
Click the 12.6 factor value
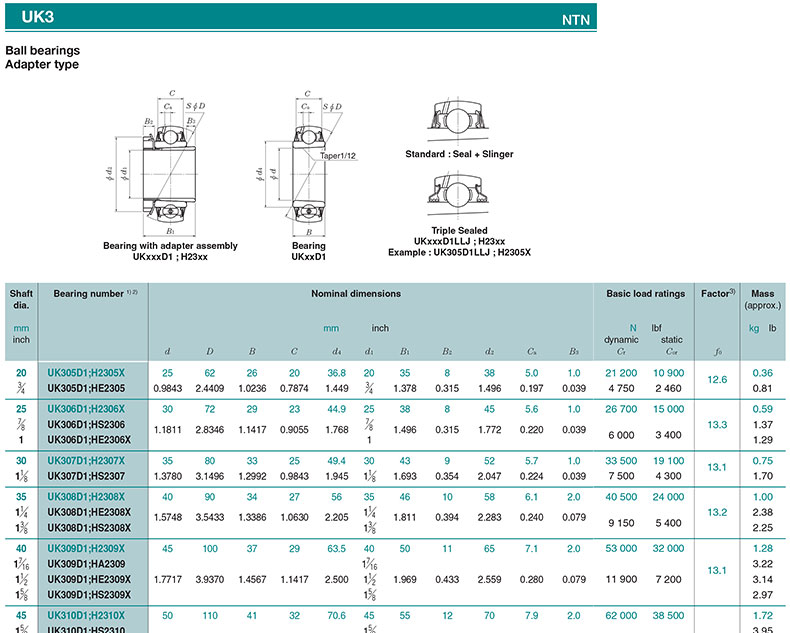[717, 380]
